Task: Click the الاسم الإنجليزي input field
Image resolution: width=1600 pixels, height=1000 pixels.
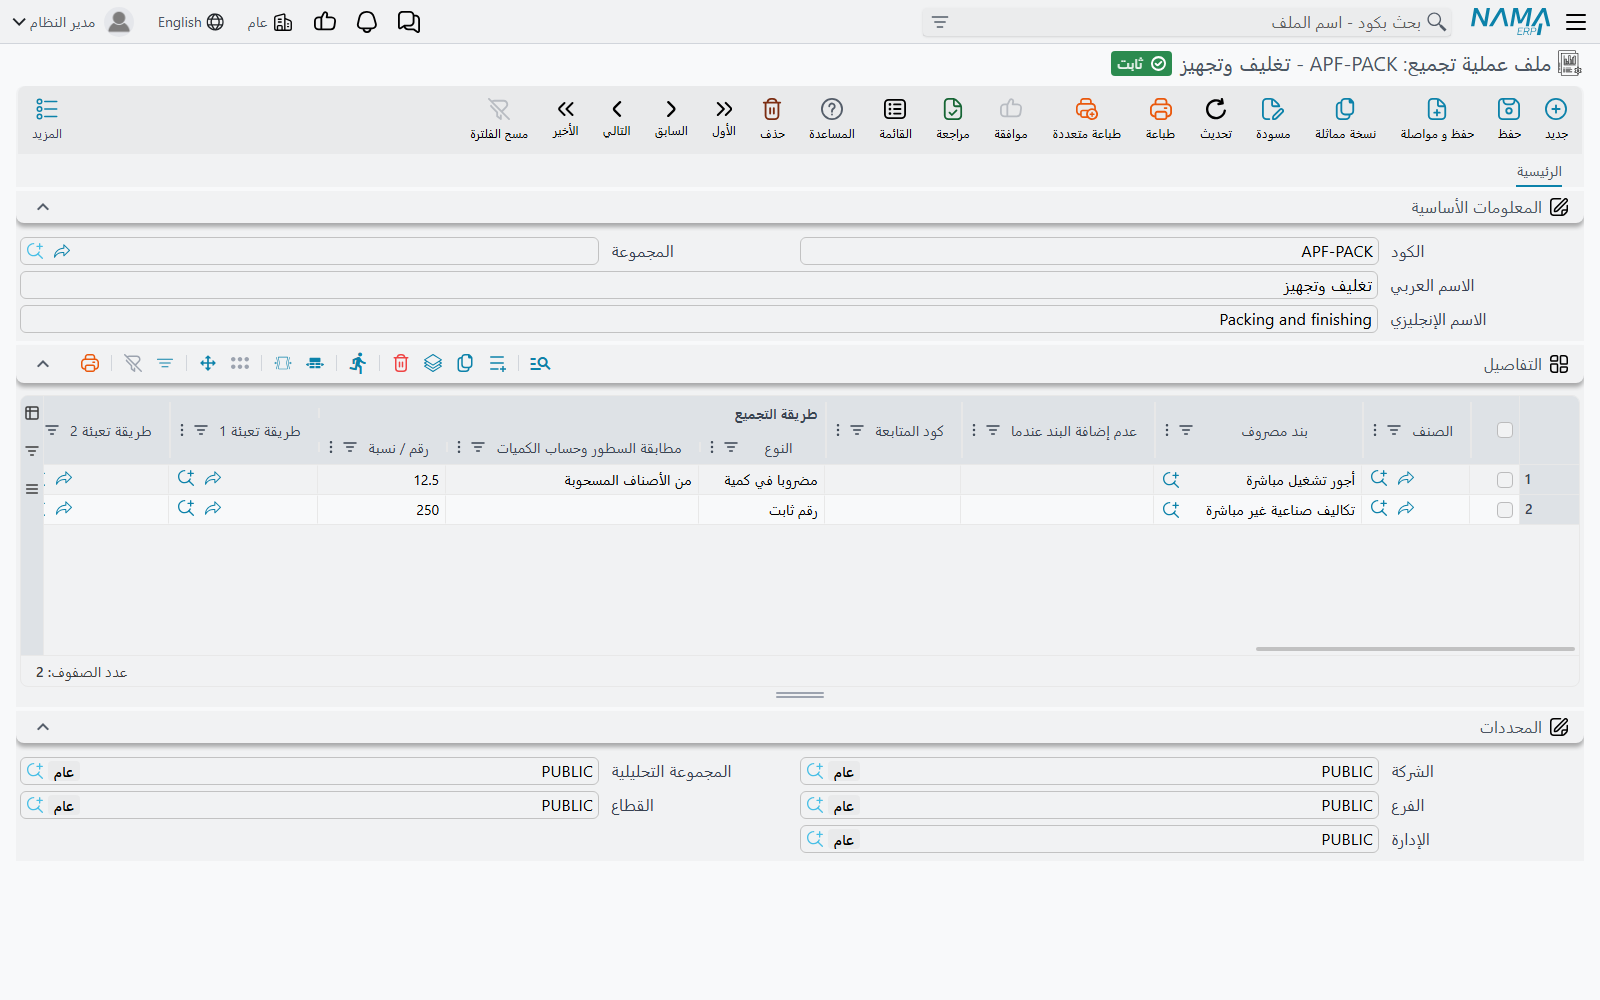Action: point(699,319)
